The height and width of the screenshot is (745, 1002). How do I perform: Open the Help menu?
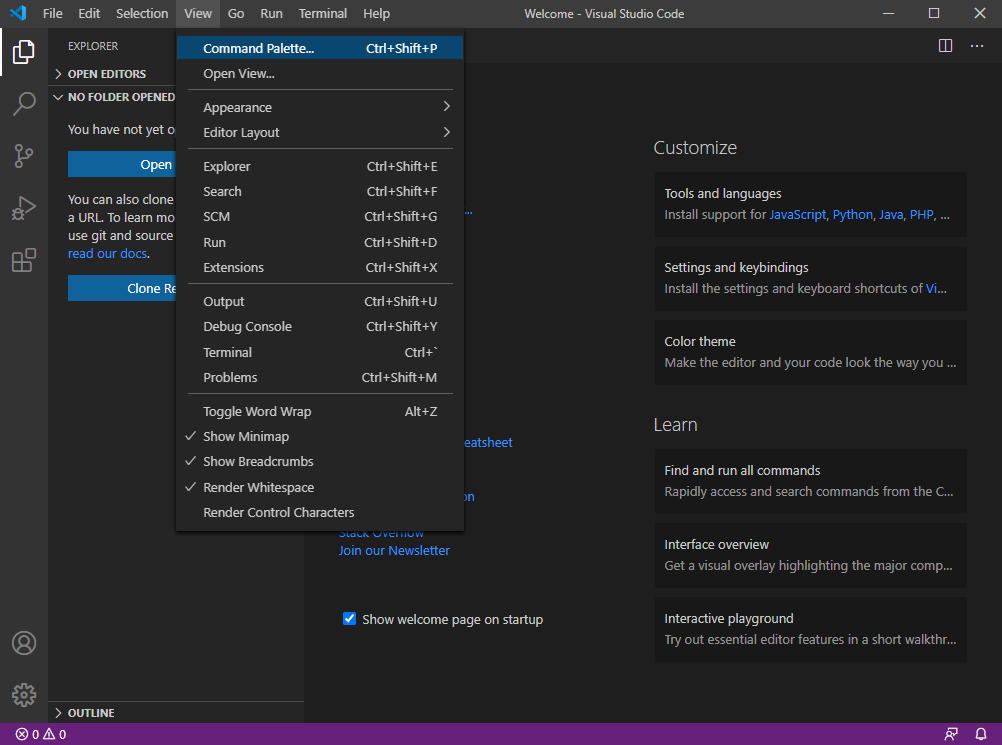[376, 13]
